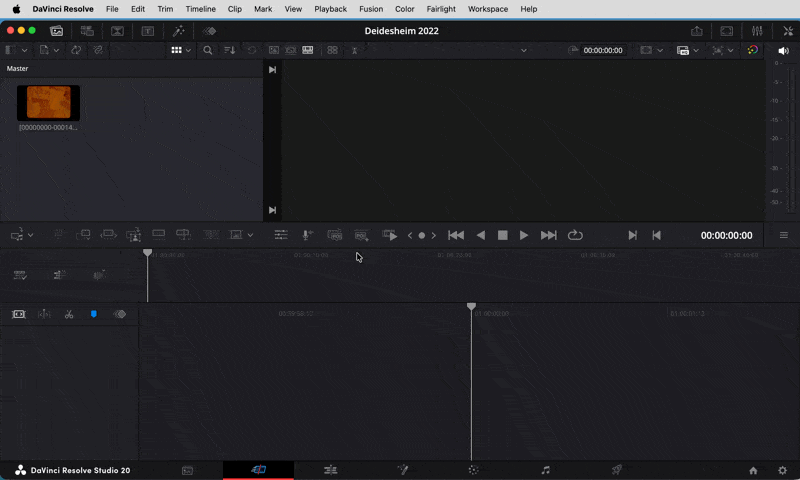Open the Playback menu

click(331, 9)
